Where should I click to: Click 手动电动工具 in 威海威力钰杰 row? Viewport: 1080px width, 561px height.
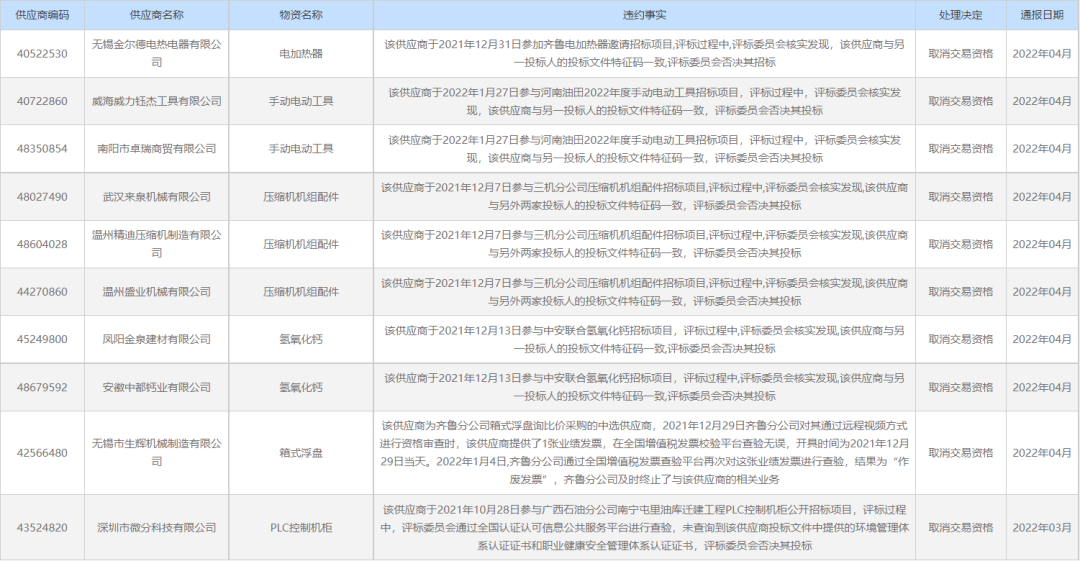pos(301,101)
